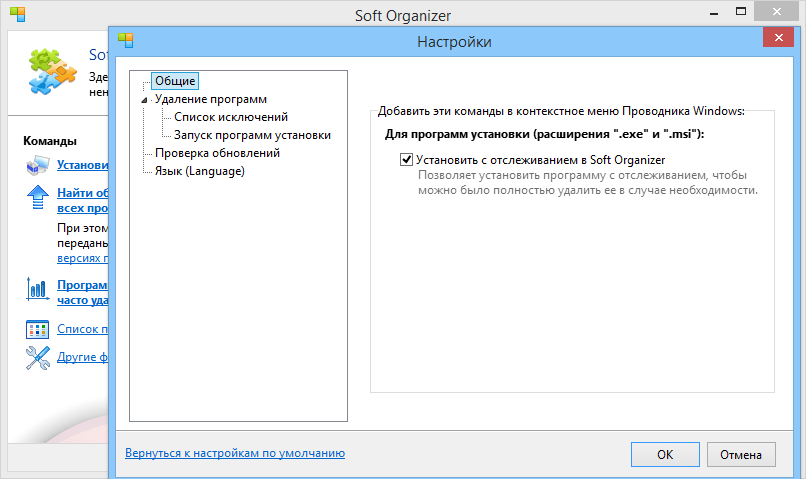Confirm settings with OK button

click(665, 454)
